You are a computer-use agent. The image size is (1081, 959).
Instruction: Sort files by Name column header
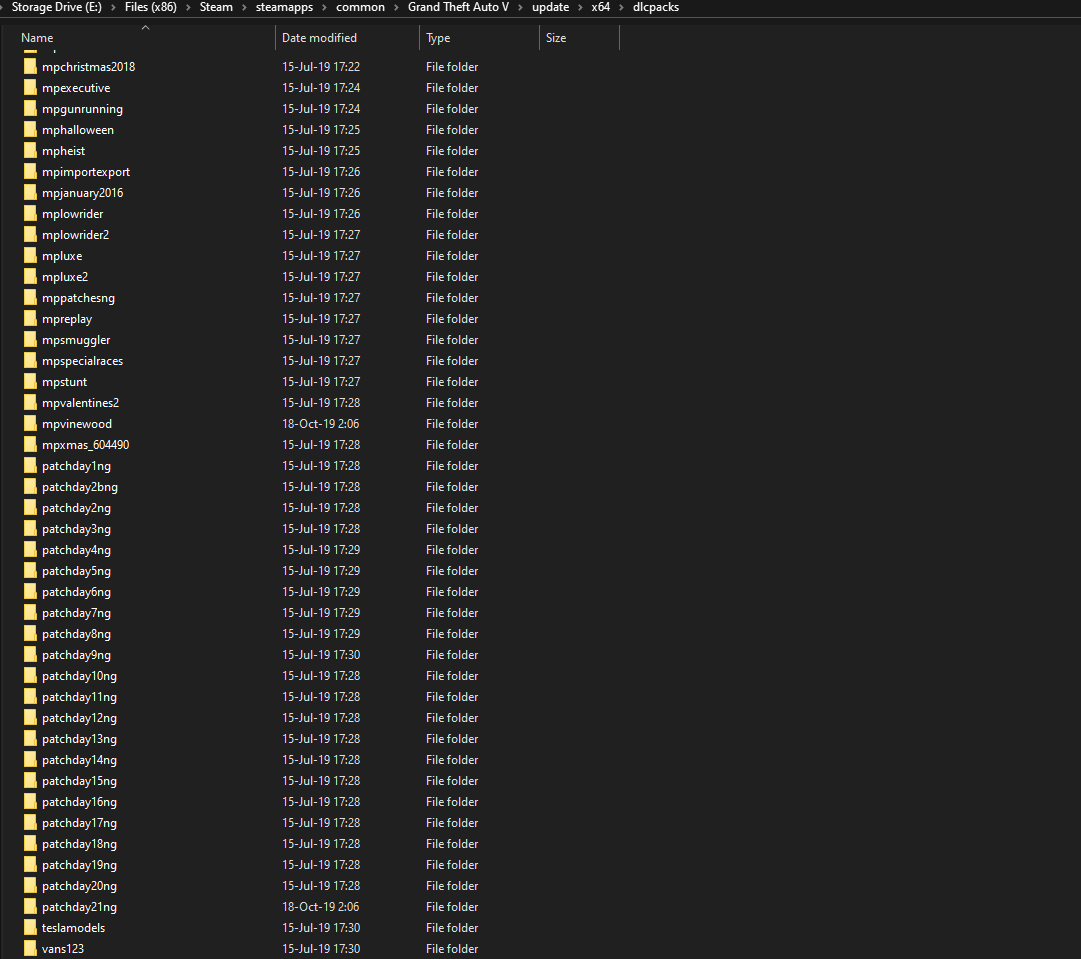37,38
